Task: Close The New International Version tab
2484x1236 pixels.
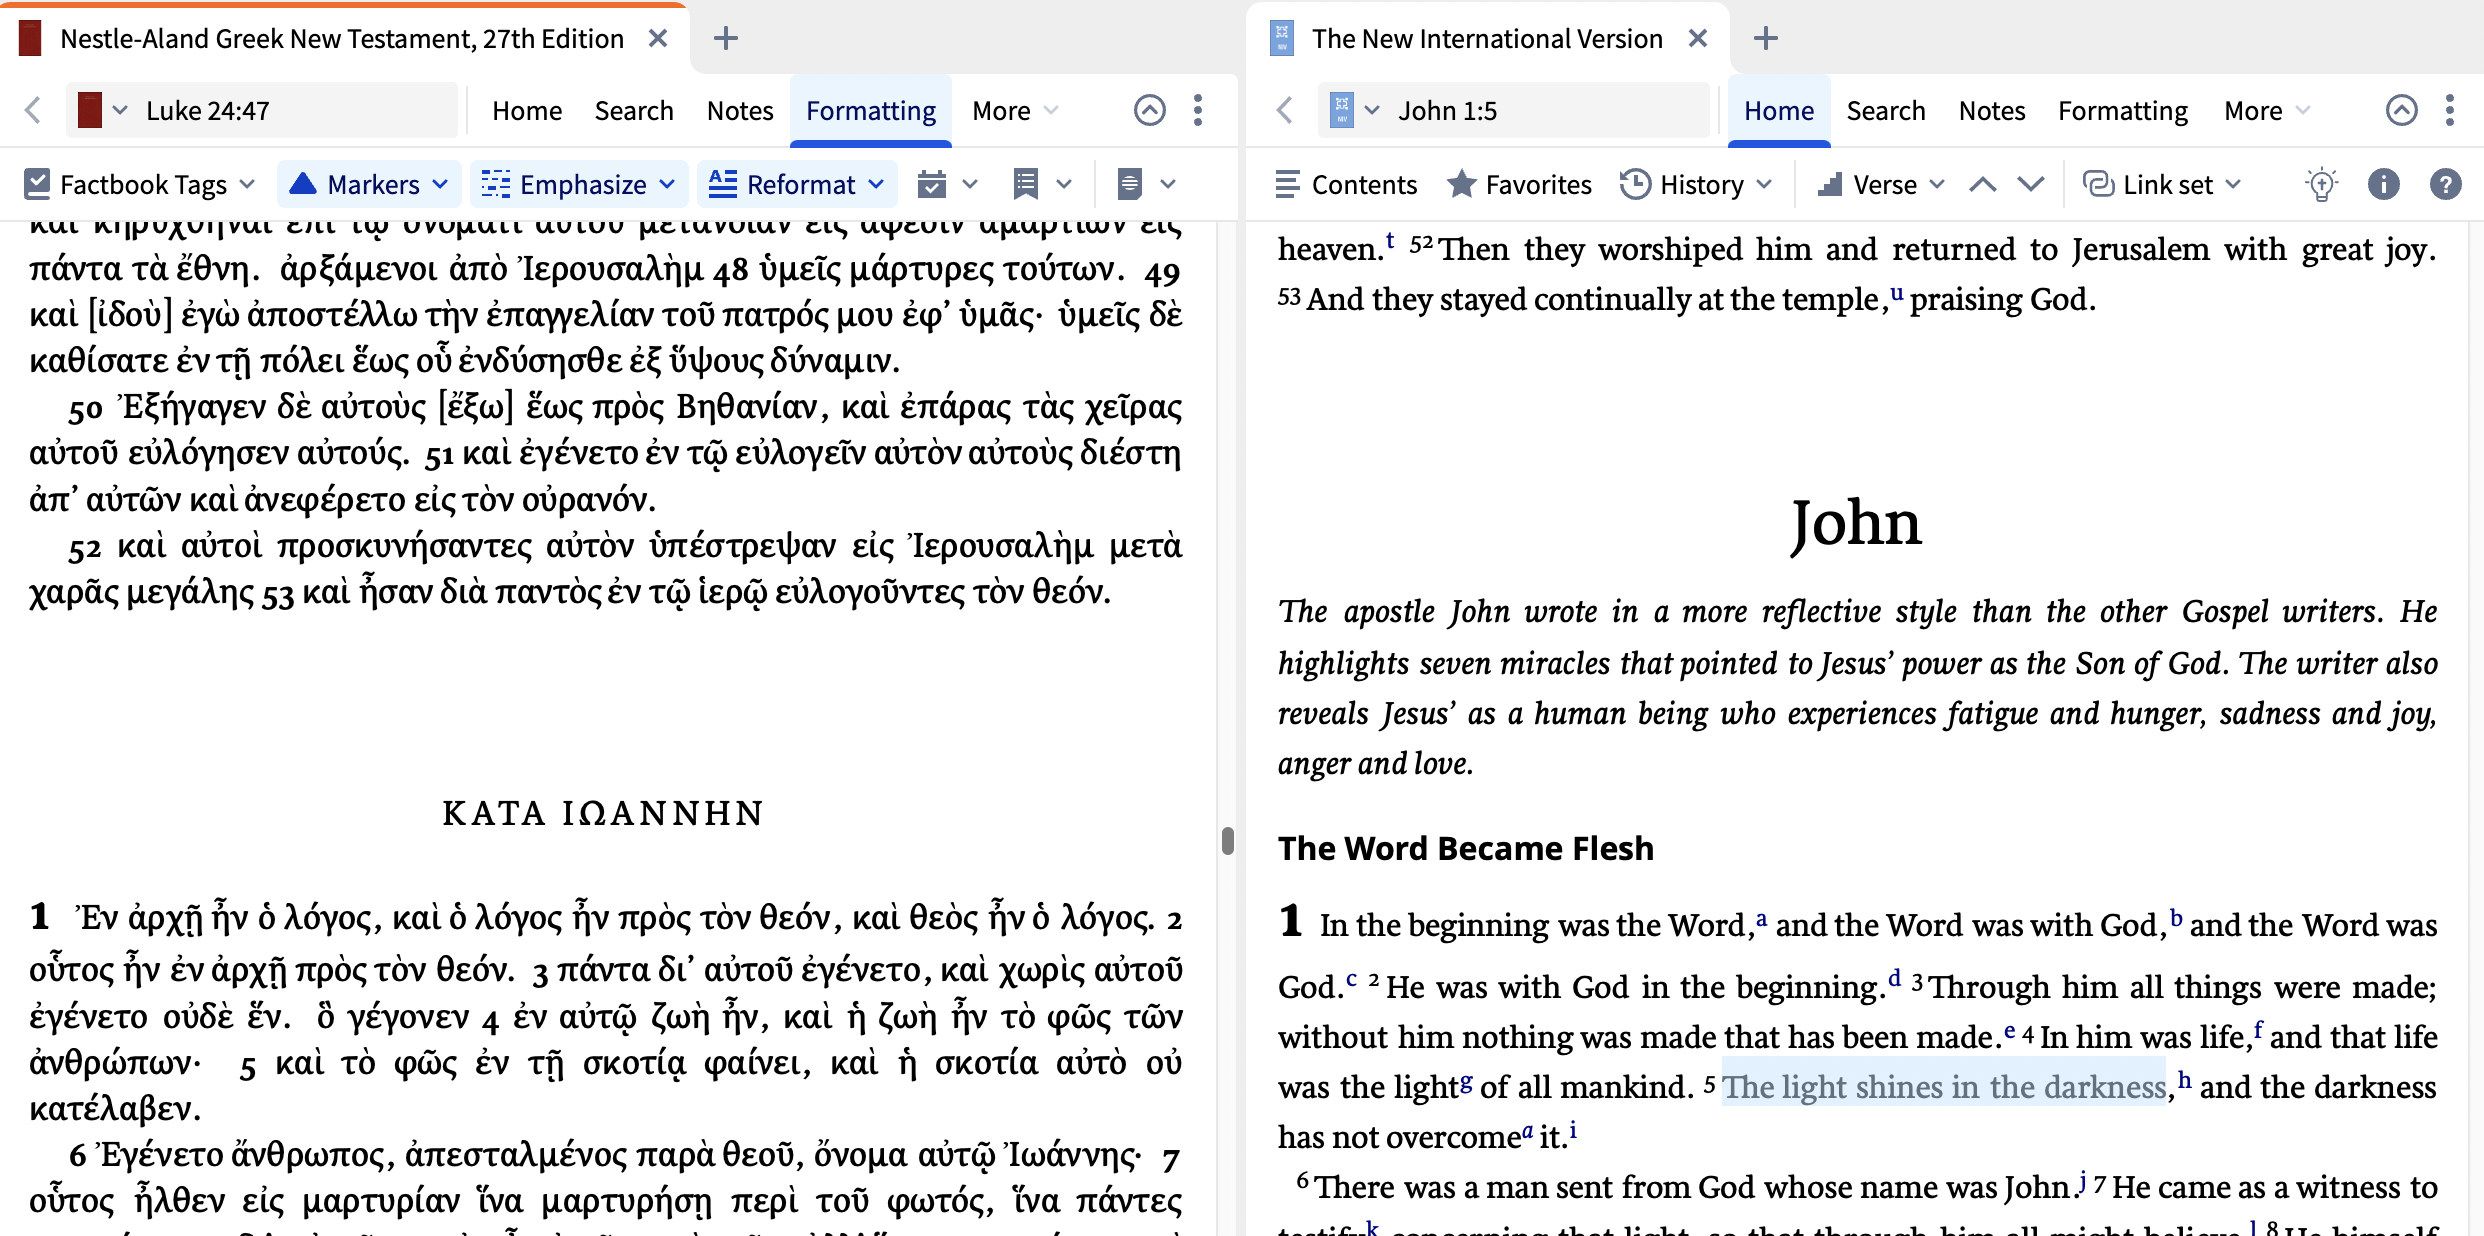Action: click(x=1697, y=39)
